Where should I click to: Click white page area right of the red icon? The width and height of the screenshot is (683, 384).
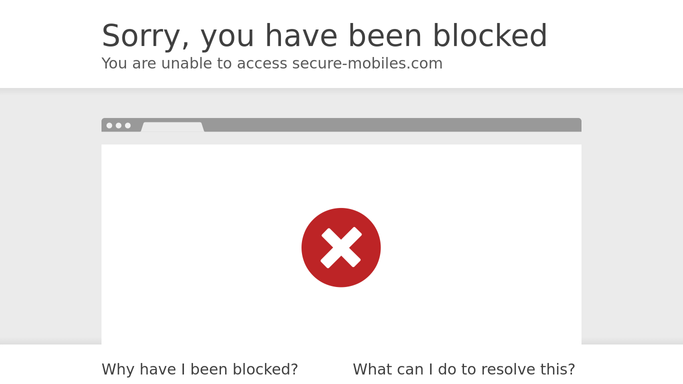click(481, 247)
